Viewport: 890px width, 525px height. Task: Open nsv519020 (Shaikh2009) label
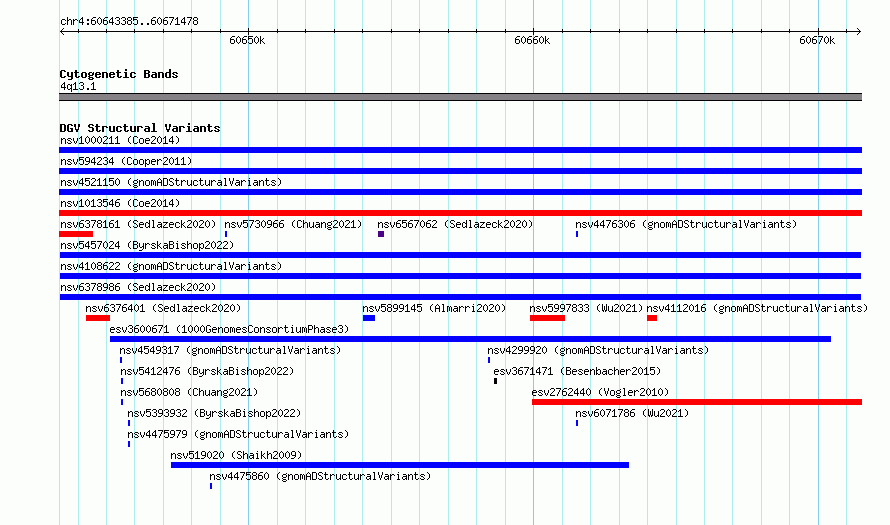pos(236,455)
